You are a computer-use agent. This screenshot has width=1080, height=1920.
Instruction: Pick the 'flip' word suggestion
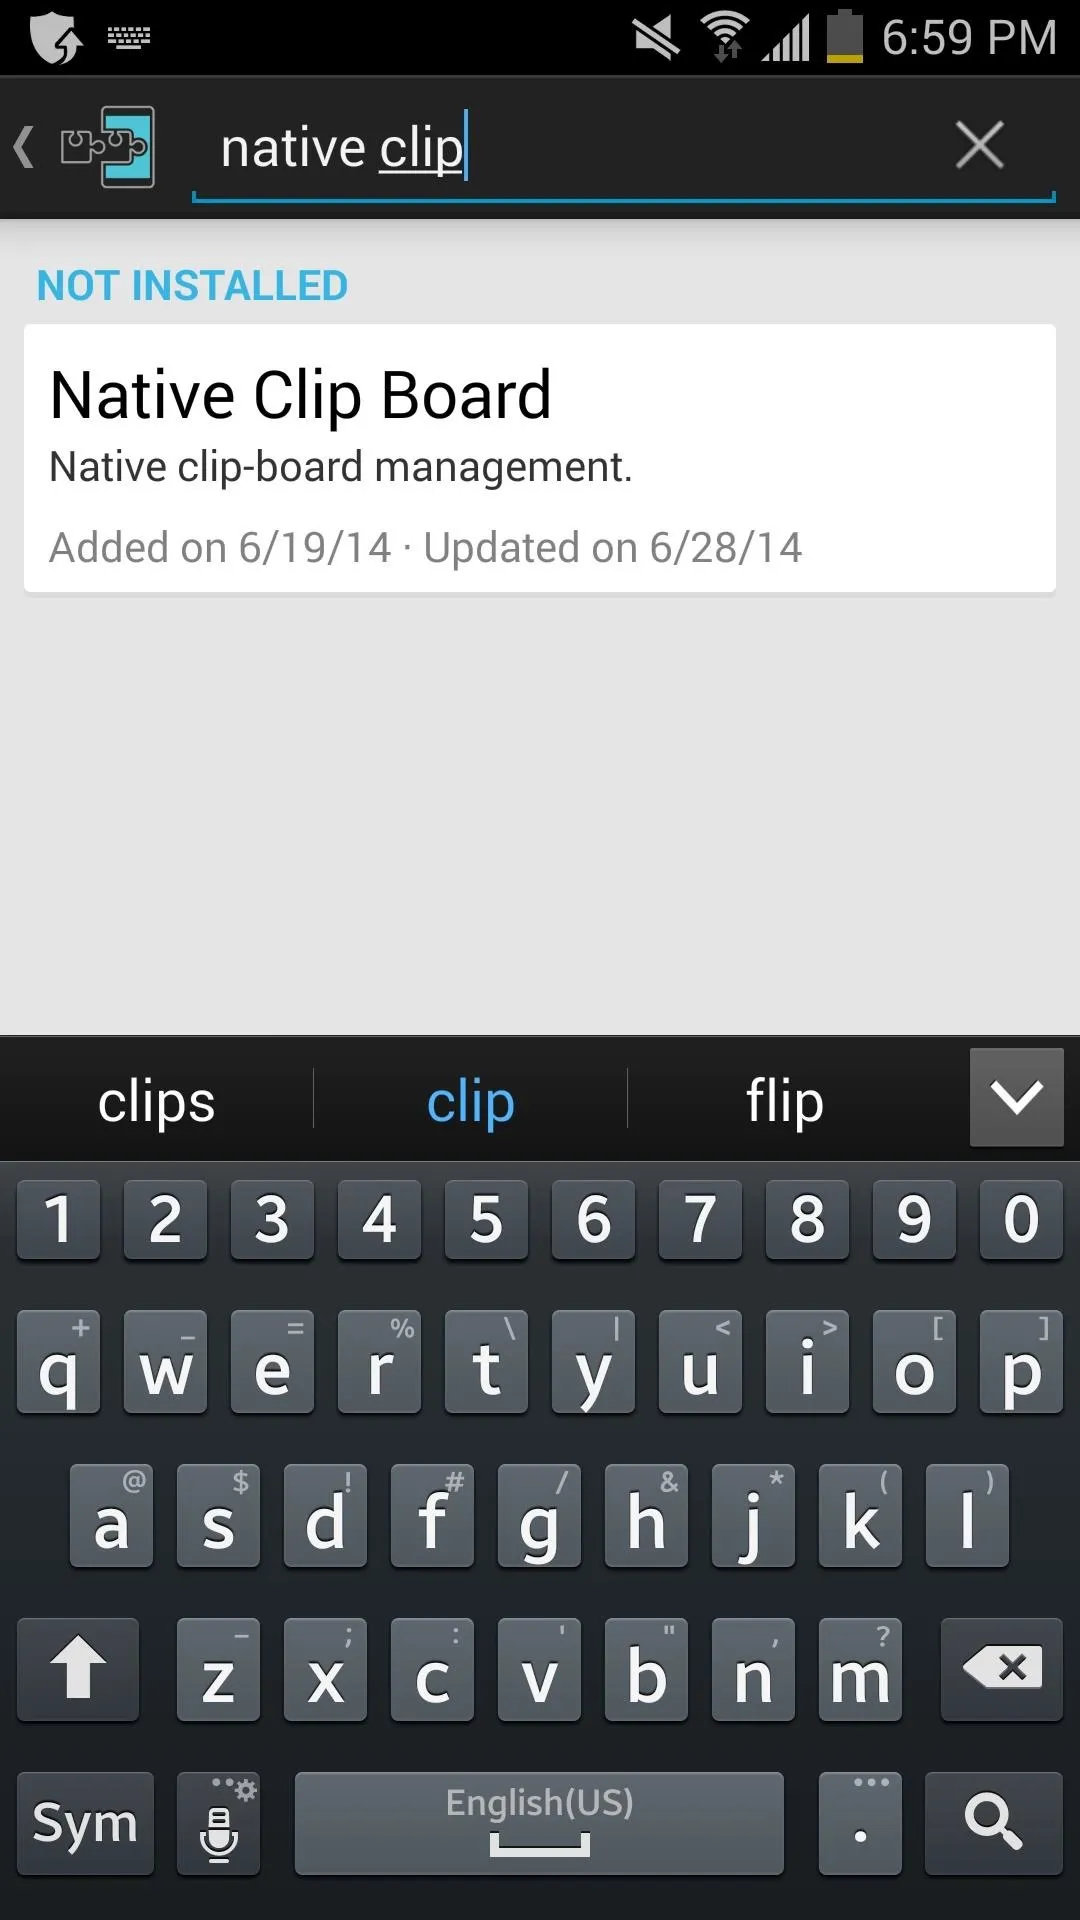[x=785, y=1101]
